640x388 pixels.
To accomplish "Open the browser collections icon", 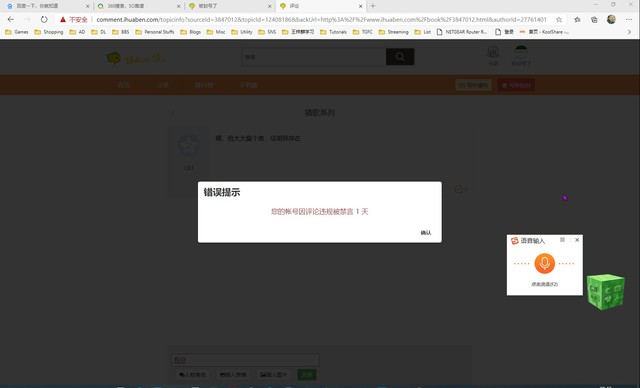I will point(594,20).
